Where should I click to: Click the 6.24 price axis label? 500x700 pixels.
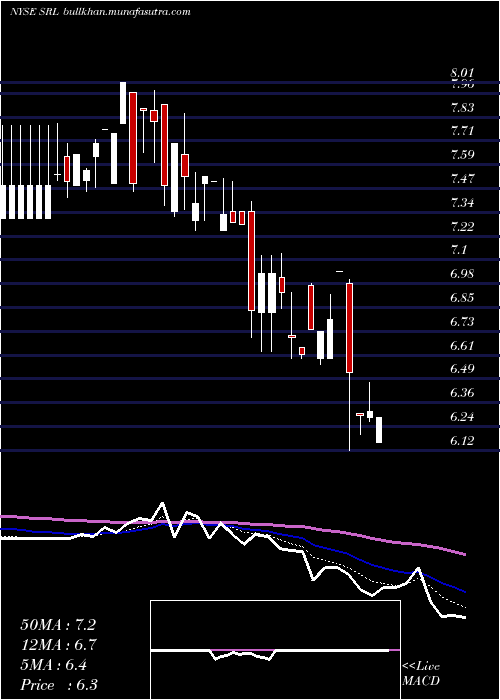[x=462, y=417]
